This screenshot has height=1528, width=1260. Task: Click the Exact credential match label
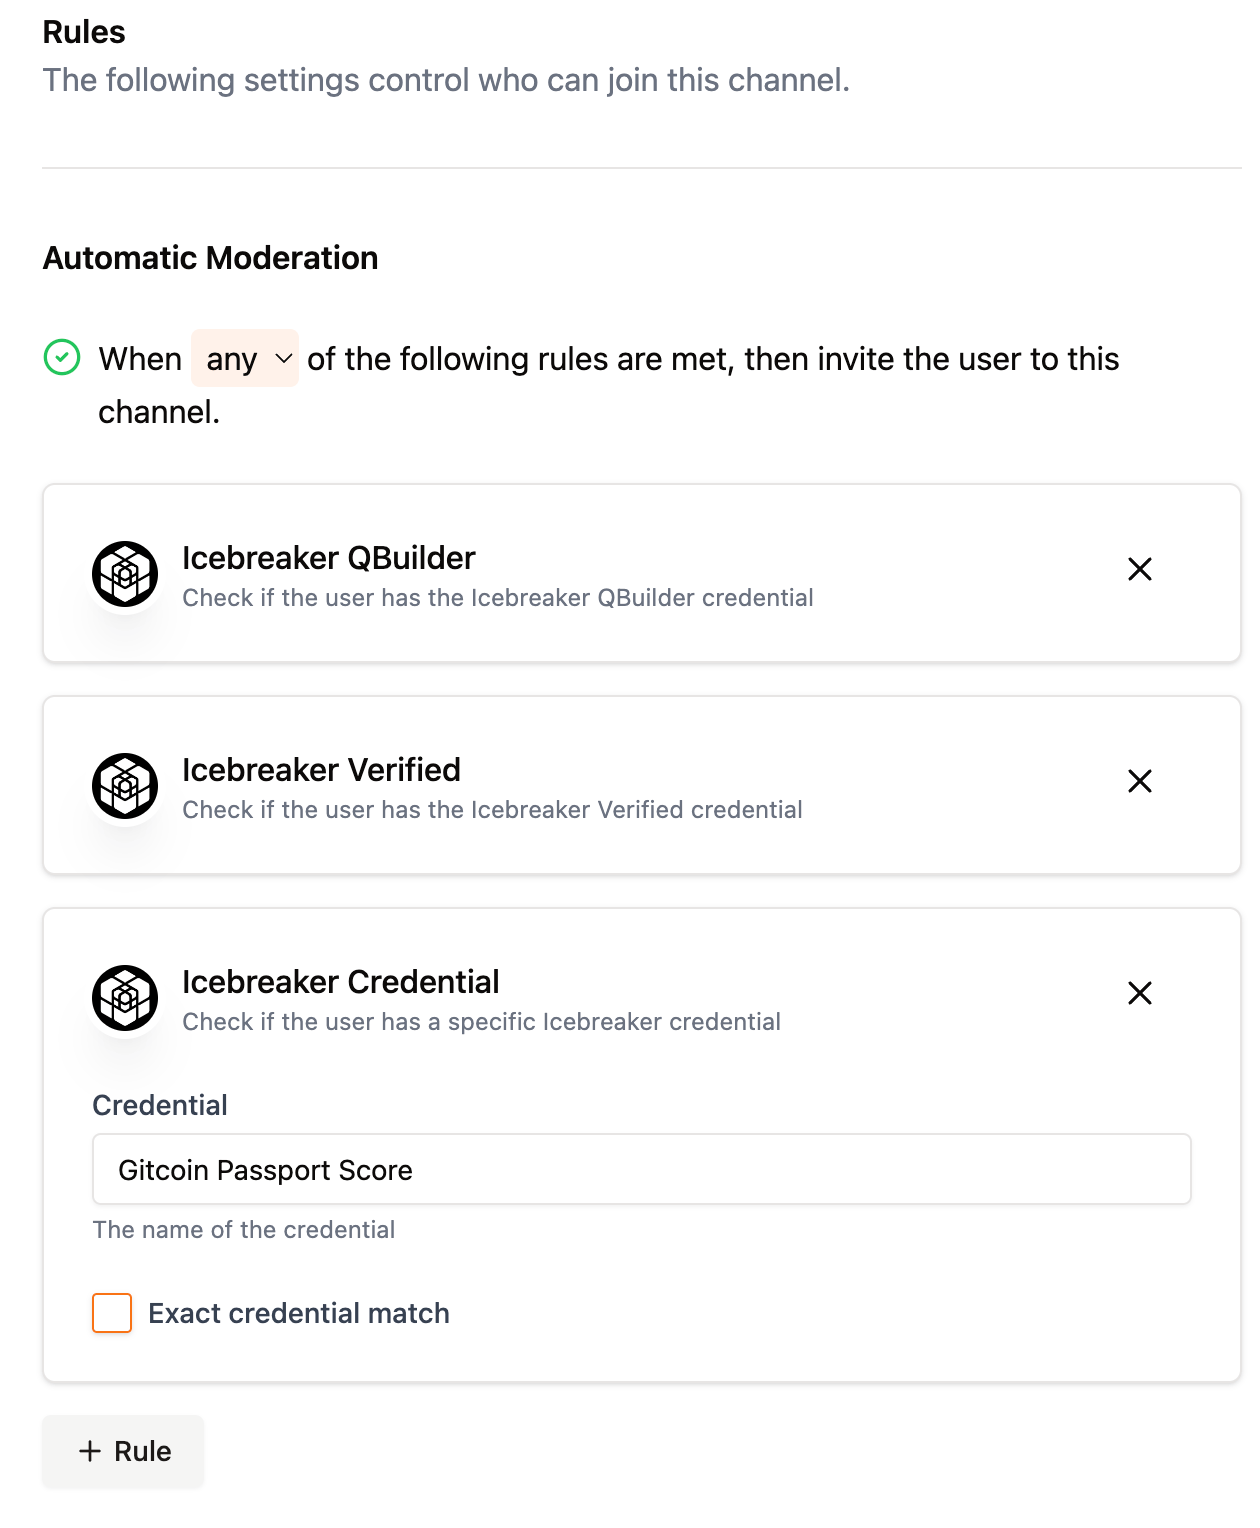tap(298, 1313)
